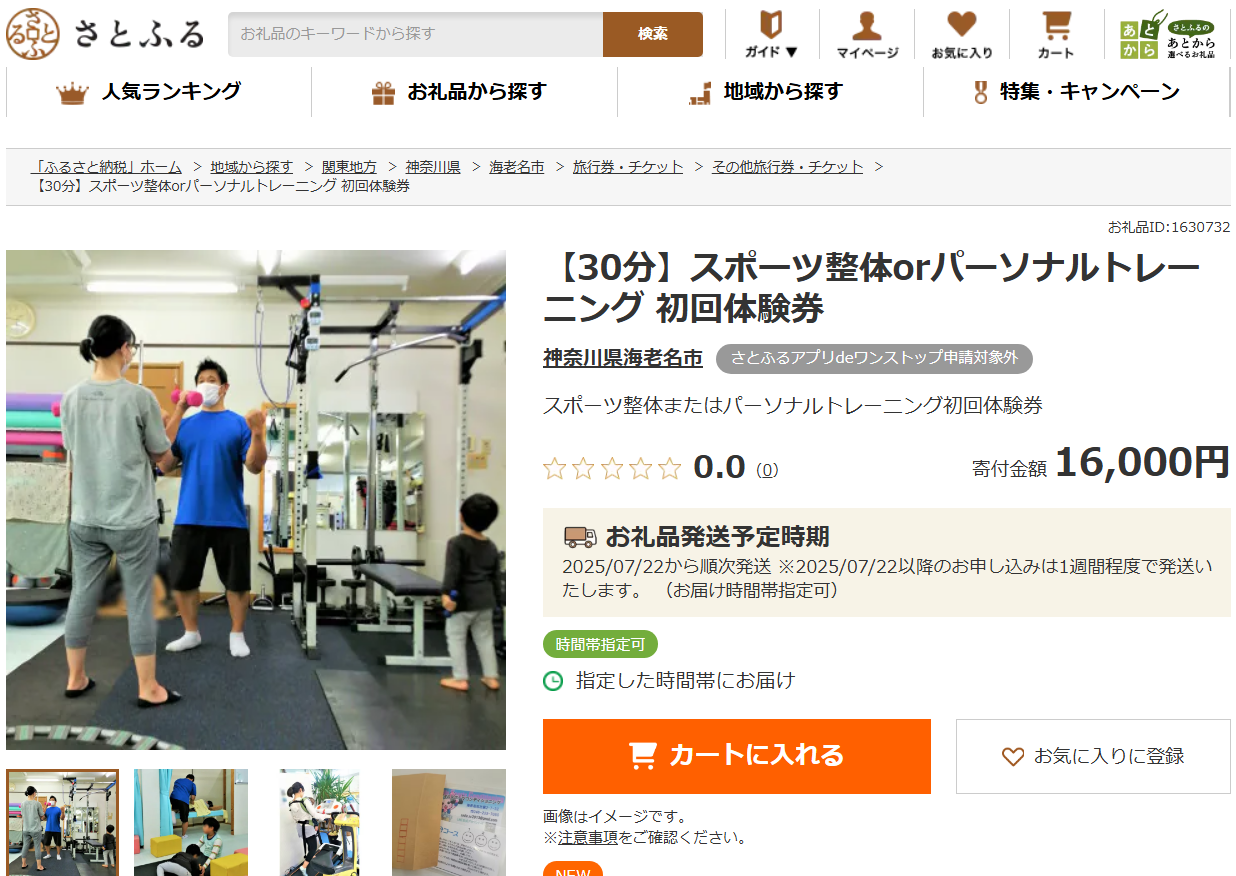Open the お礼品から探す menu
The image size is (1236, 876).
tap(464, 92)
